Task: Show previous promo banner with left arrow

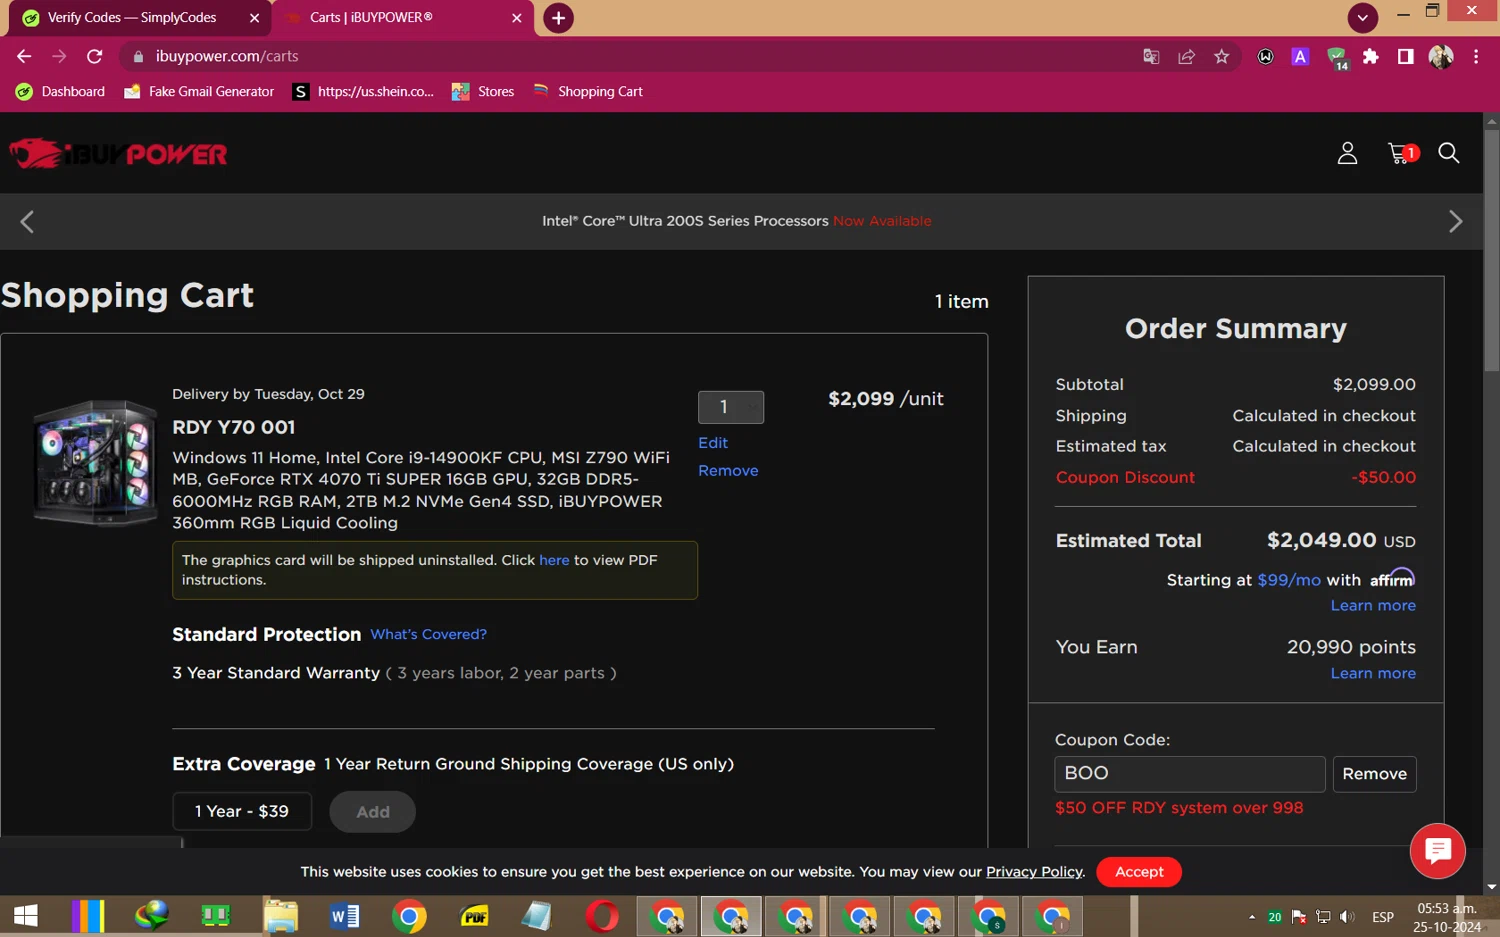Action: click(27, 222)
